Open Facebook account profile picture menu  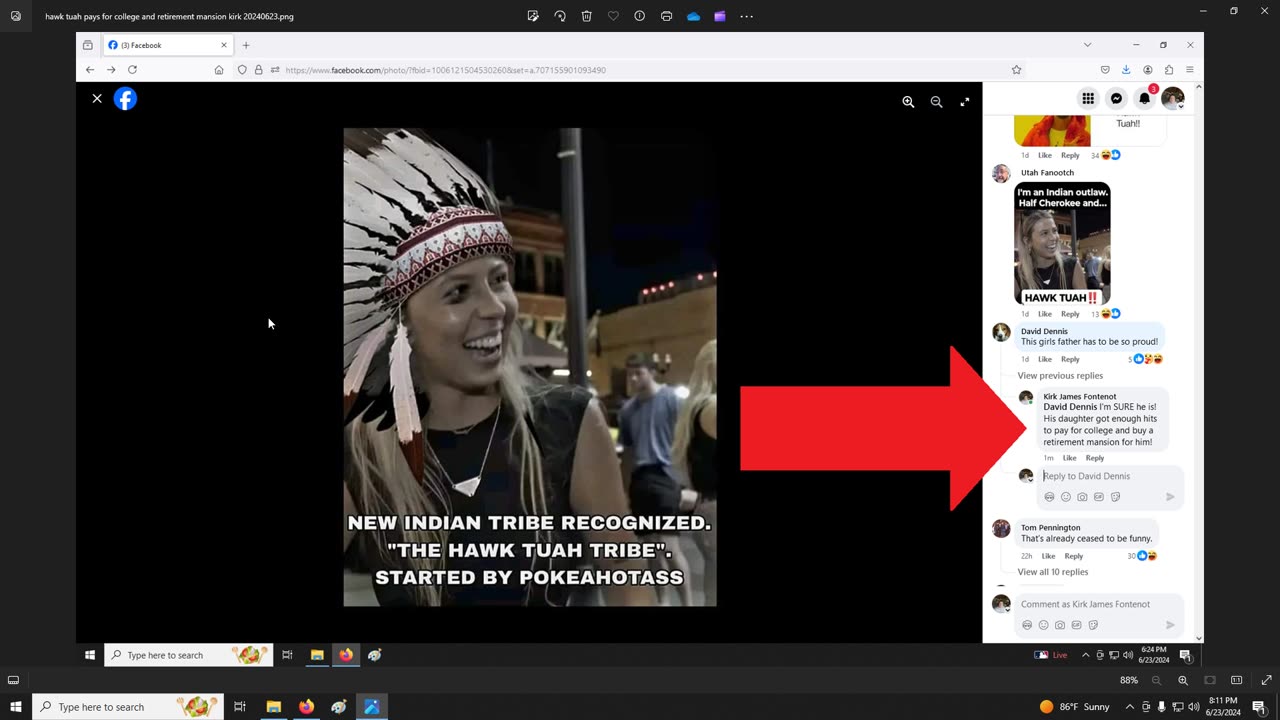coord(1173,98)
